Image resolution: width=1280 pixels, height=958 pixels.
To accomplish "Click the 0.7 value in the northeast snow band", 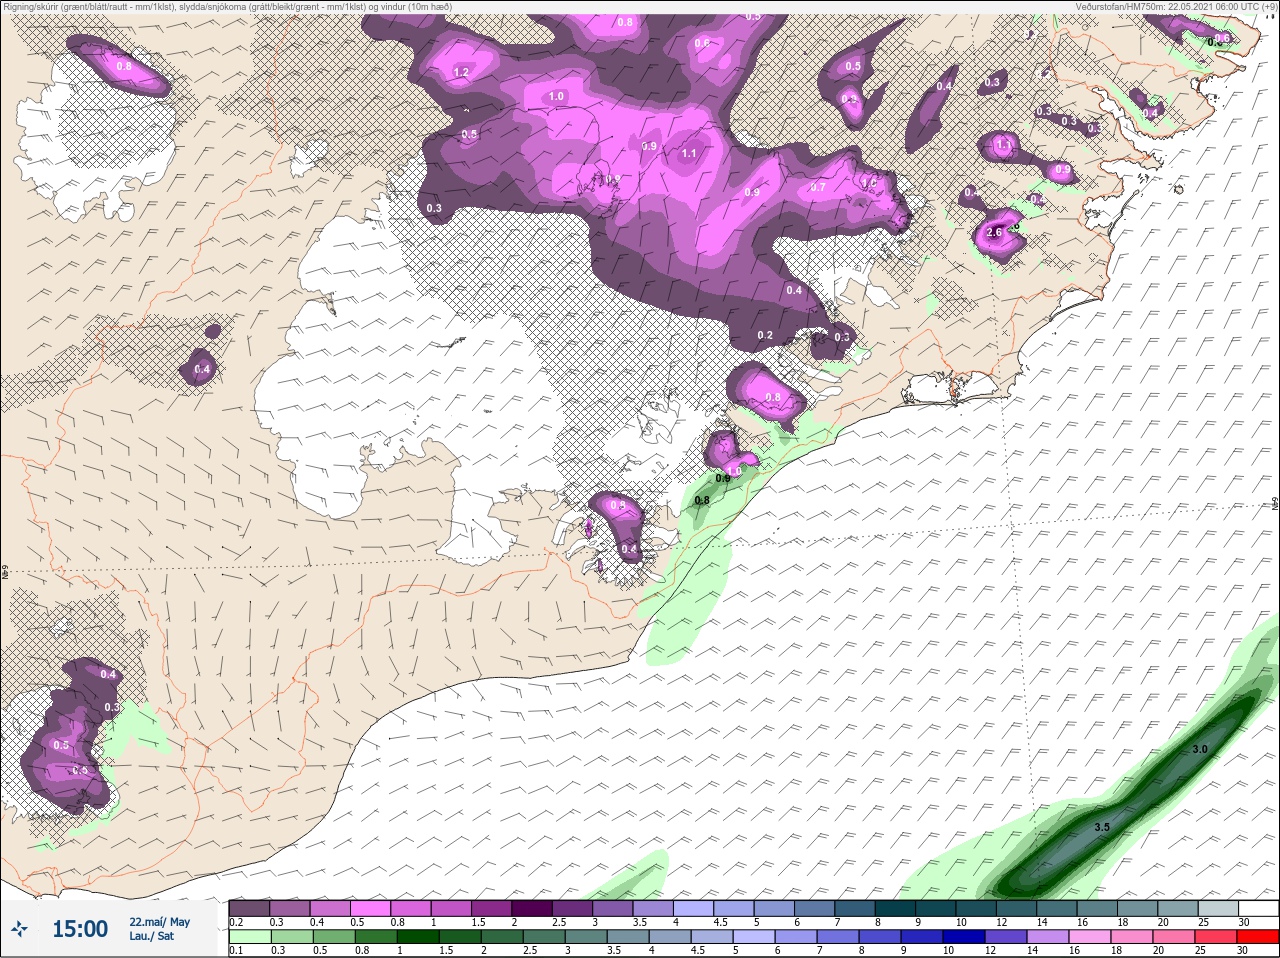I will tap(818, 187).
